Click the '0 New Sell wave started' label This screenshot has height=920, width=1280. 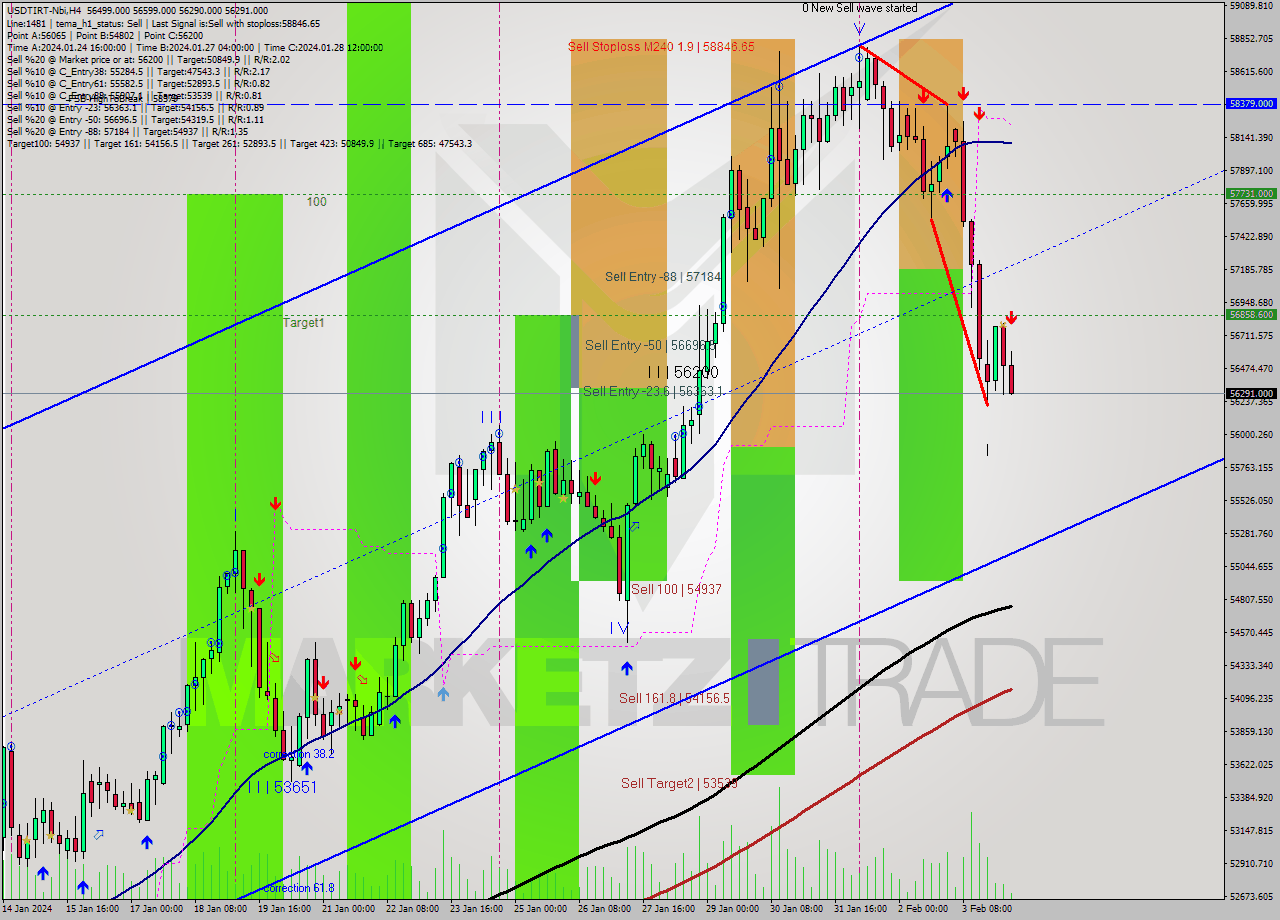pyautogui.click(x=859, y=8)
